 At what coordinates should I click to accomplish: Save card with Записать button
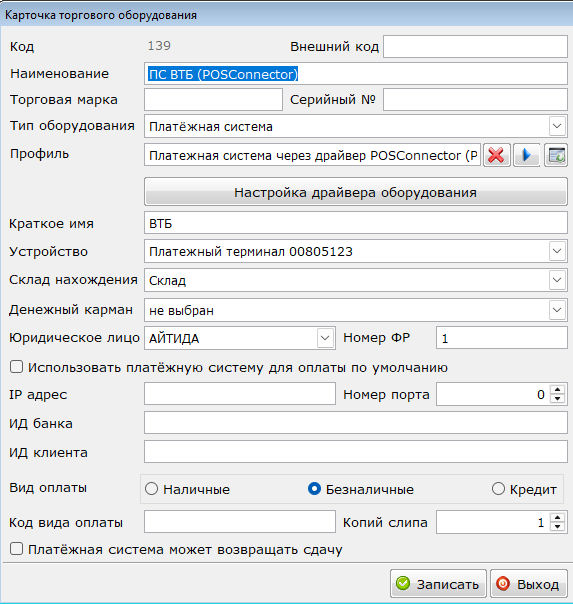click(438, 584)
